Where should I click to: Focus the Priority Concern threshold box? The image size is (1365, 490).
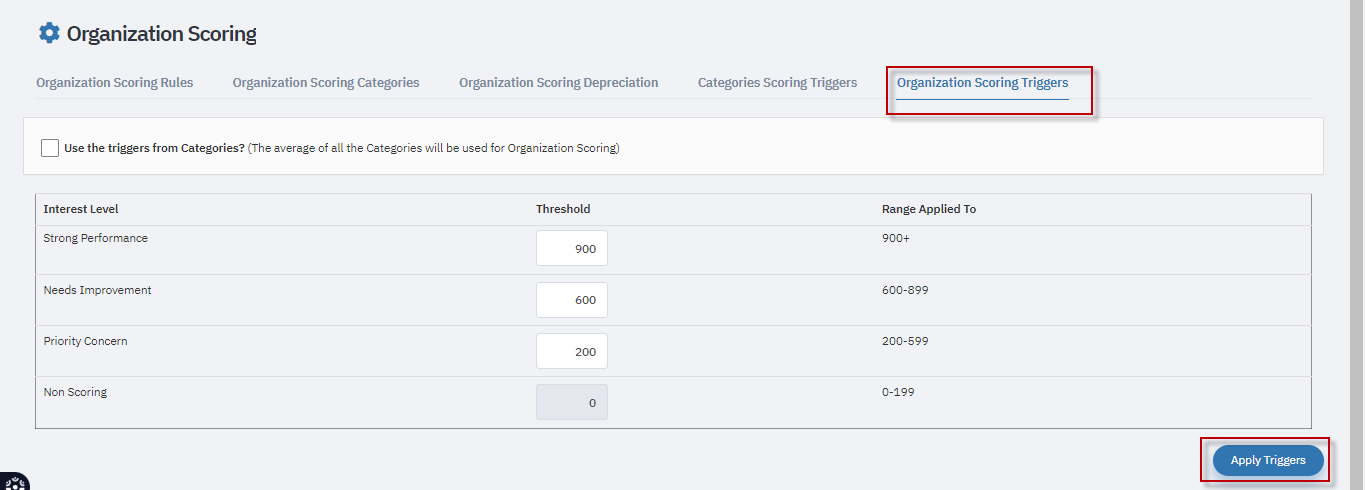tap(572, 351)
